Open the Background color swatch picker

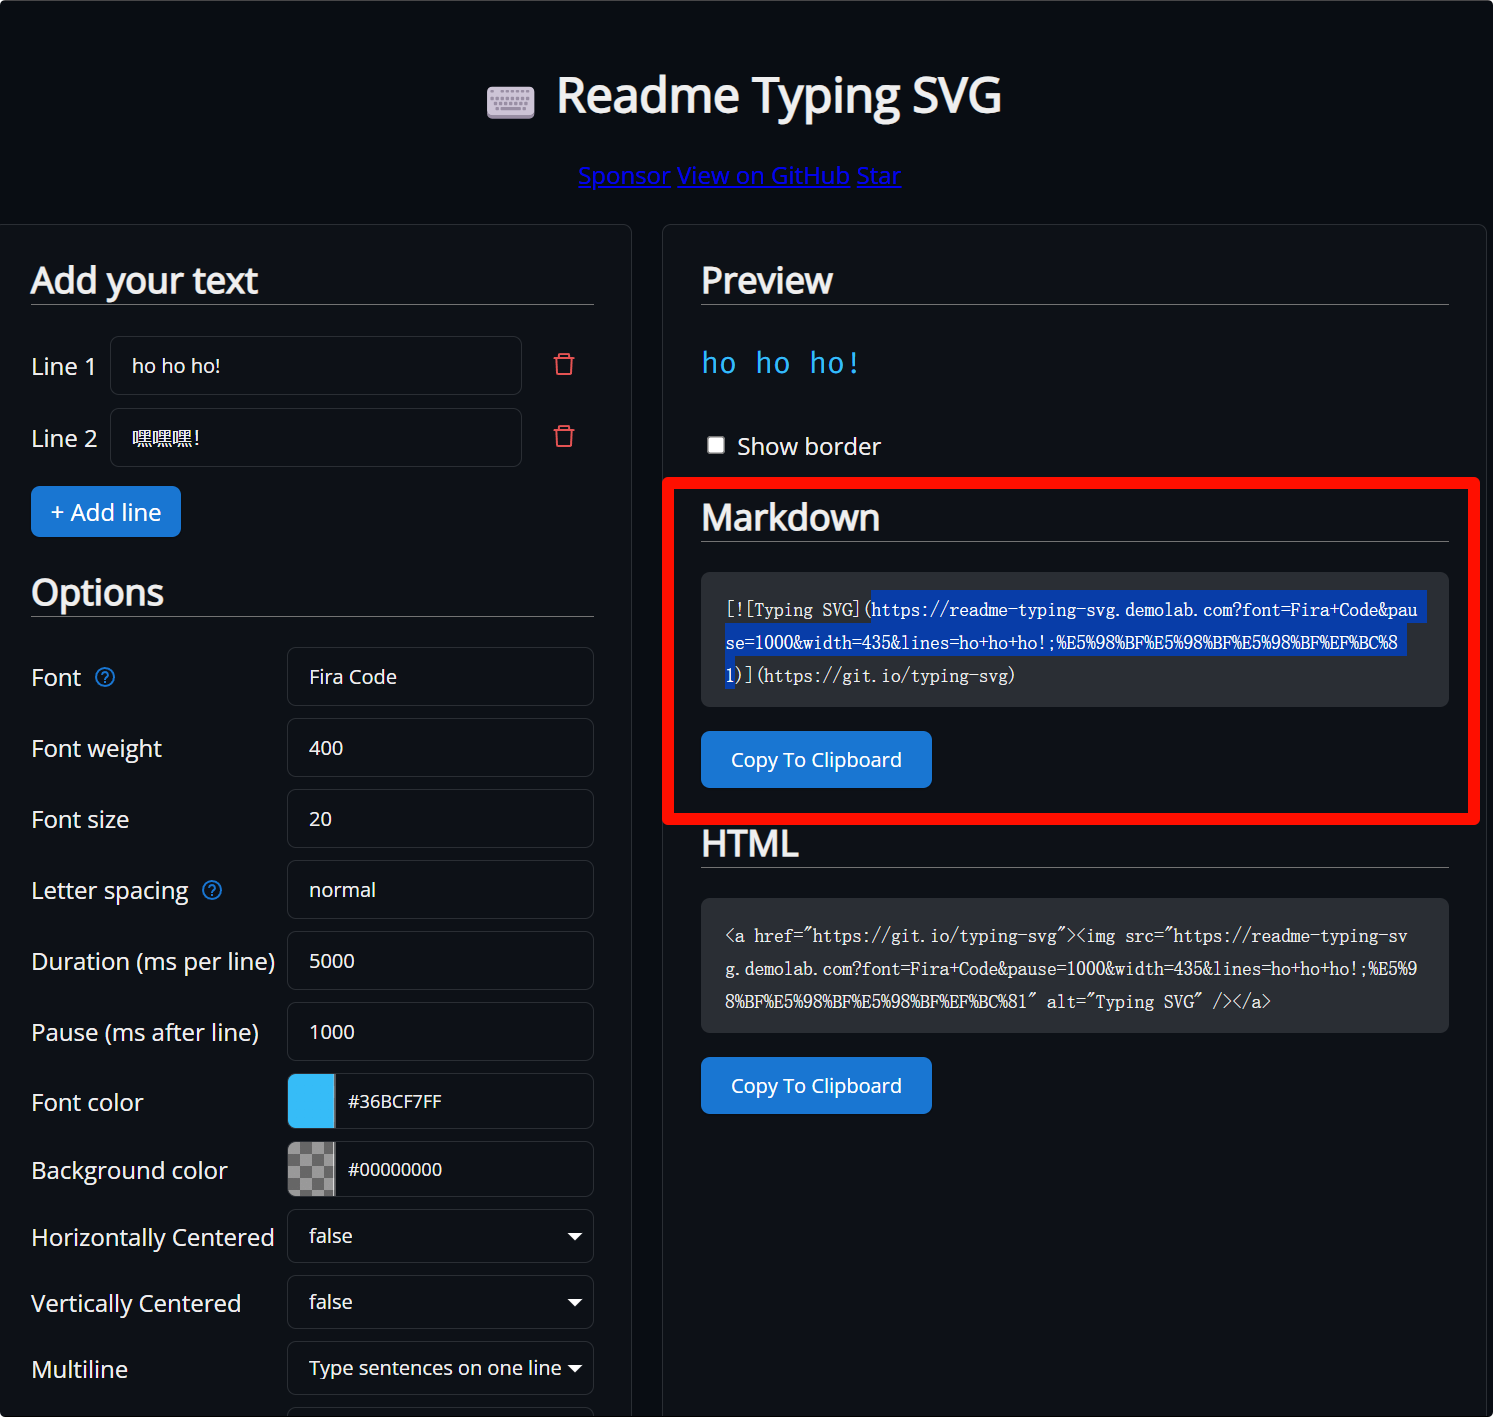pos(311,1169)
